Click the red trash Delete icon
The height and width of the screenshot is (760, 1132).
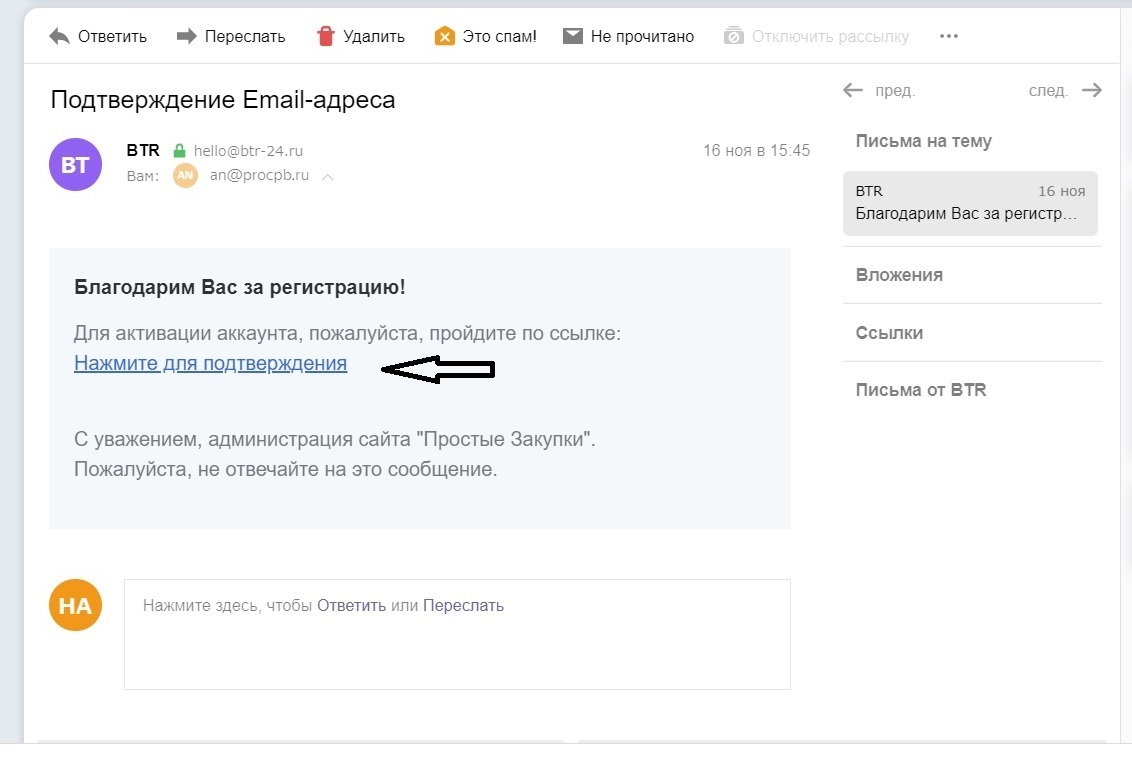pyautogui.click(x=326, y=36)
